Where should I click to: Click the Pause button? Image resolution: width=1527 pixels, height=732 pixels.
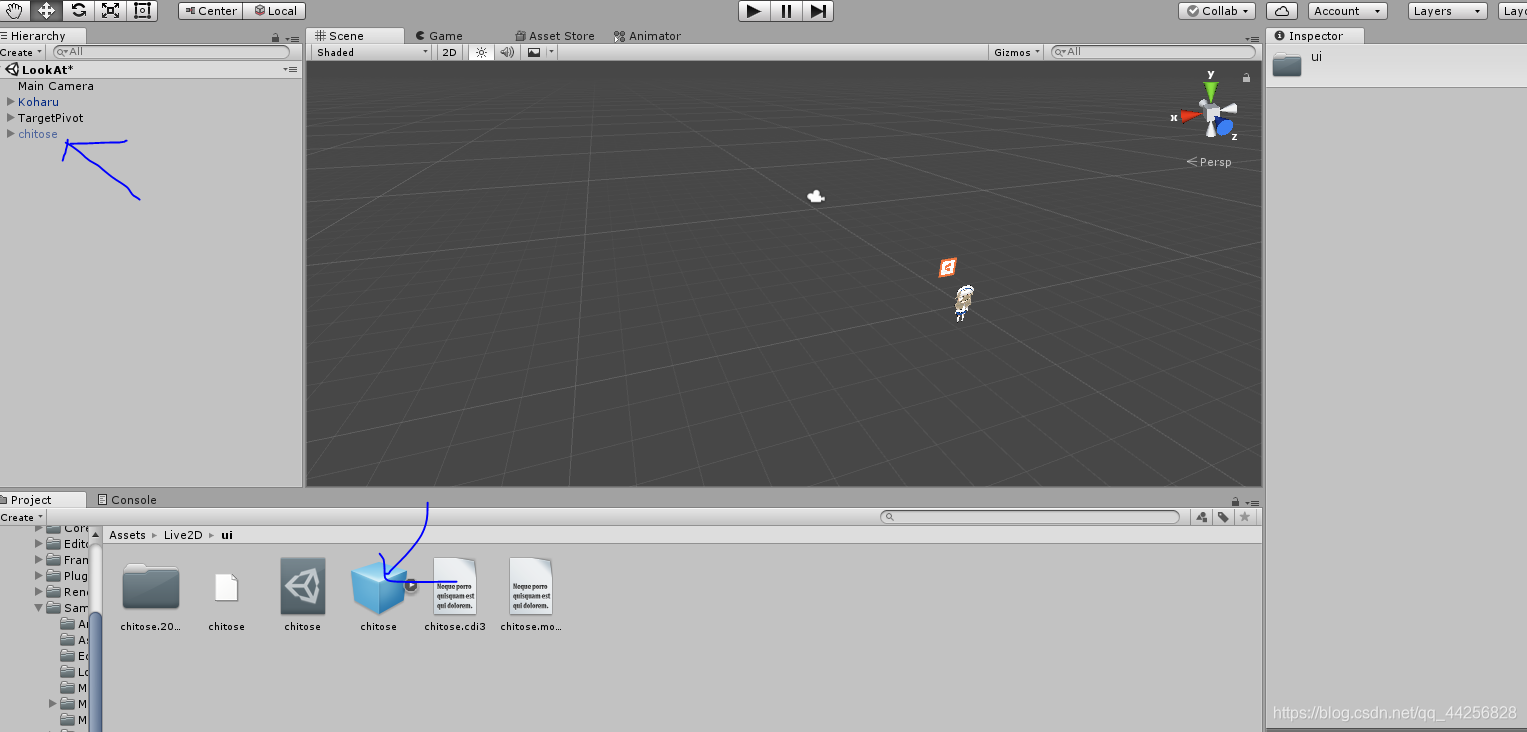coord(786,11)
